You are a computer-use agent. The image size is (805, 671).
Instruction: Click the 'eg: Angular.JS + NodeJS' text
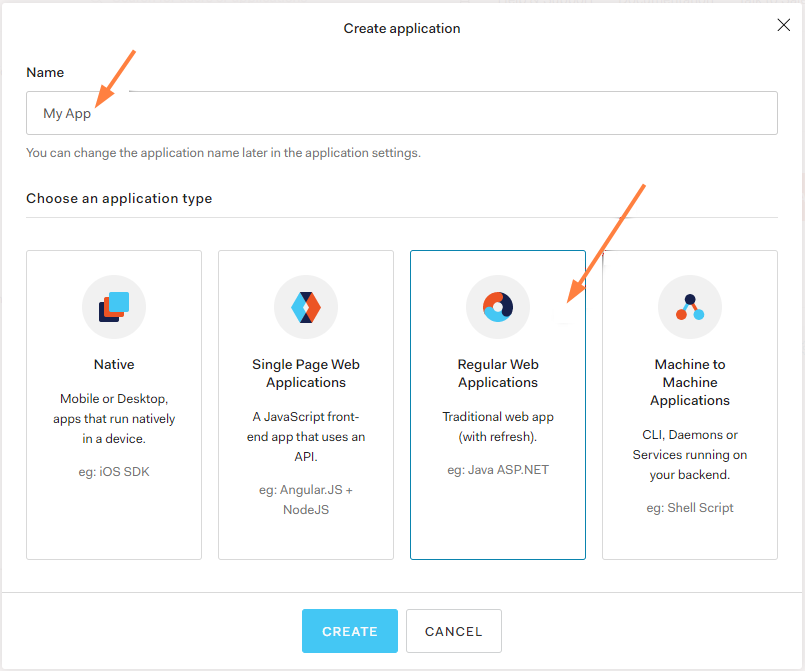[x=306, y=500]
